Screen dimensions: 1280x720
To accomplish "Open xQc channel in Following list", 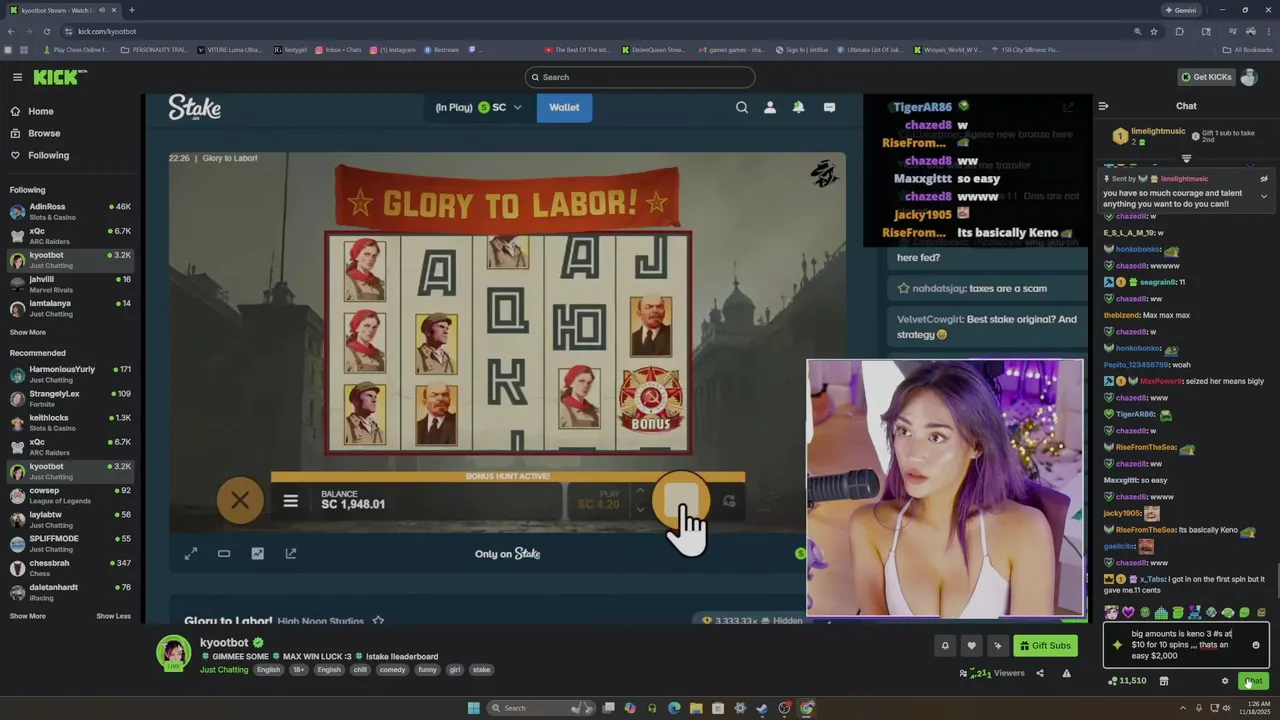I will [70, 235].
